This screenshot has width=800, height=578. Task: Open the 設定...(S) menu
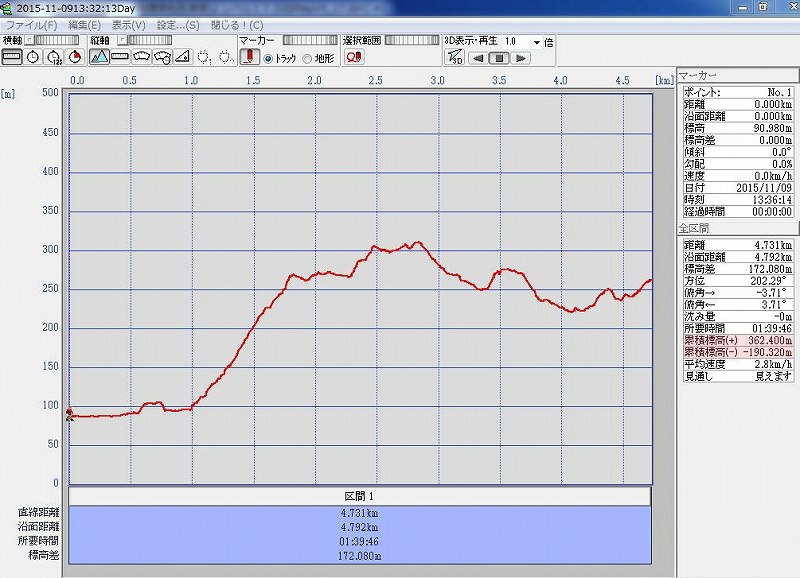pos(178,25)
